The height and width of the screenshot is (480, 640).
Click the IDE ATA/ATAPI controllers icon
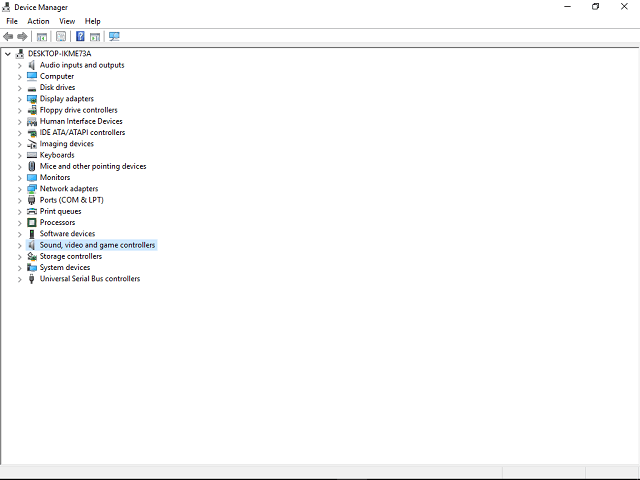[32, 133]
